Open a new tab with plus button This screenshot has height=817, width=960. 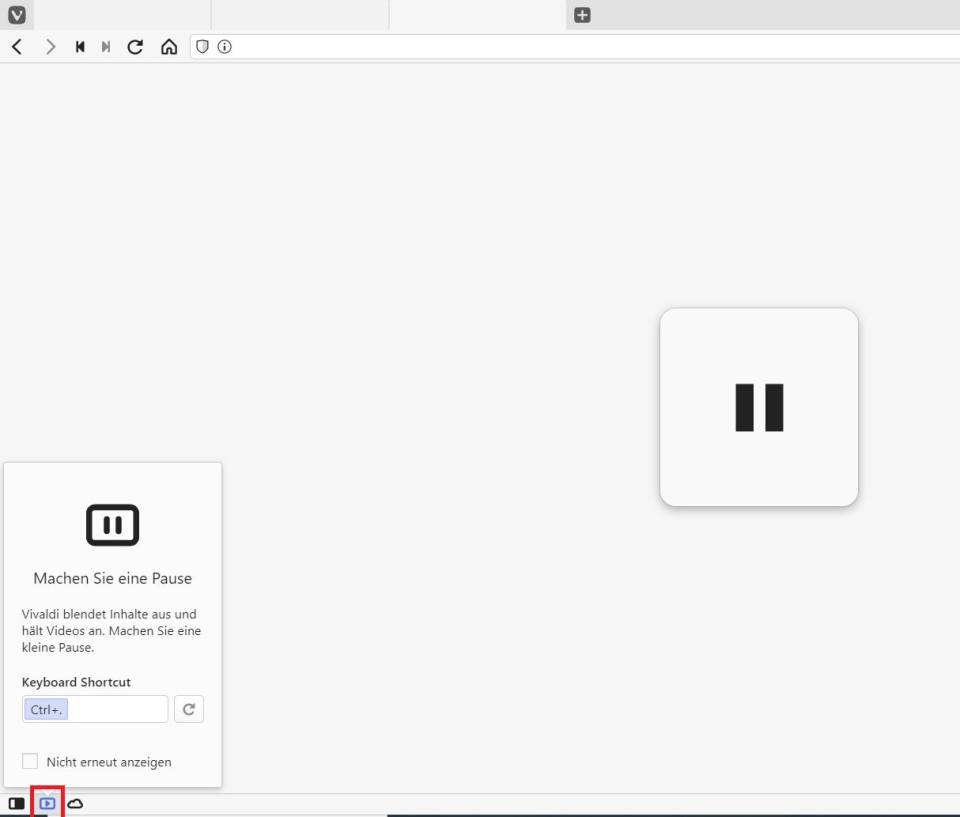[582, 15]
